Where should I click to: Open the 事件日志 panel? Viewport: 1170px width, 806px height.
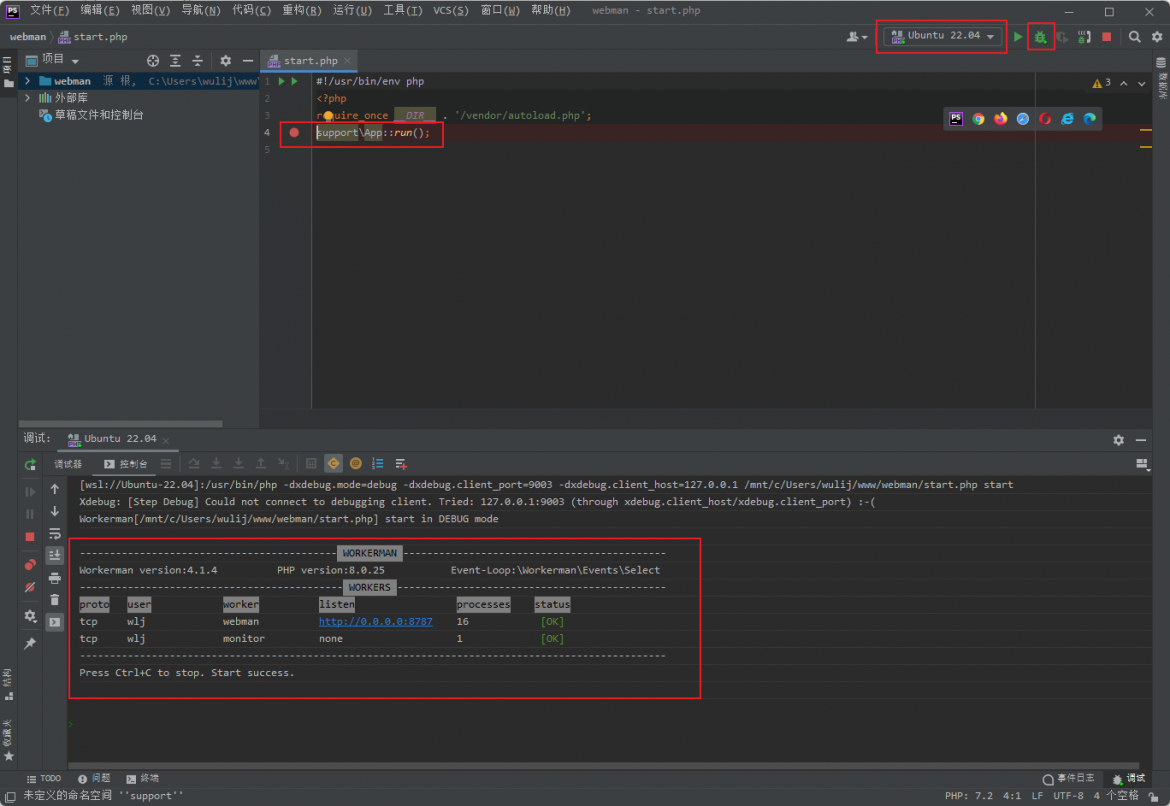click(x=1069, y=778)
